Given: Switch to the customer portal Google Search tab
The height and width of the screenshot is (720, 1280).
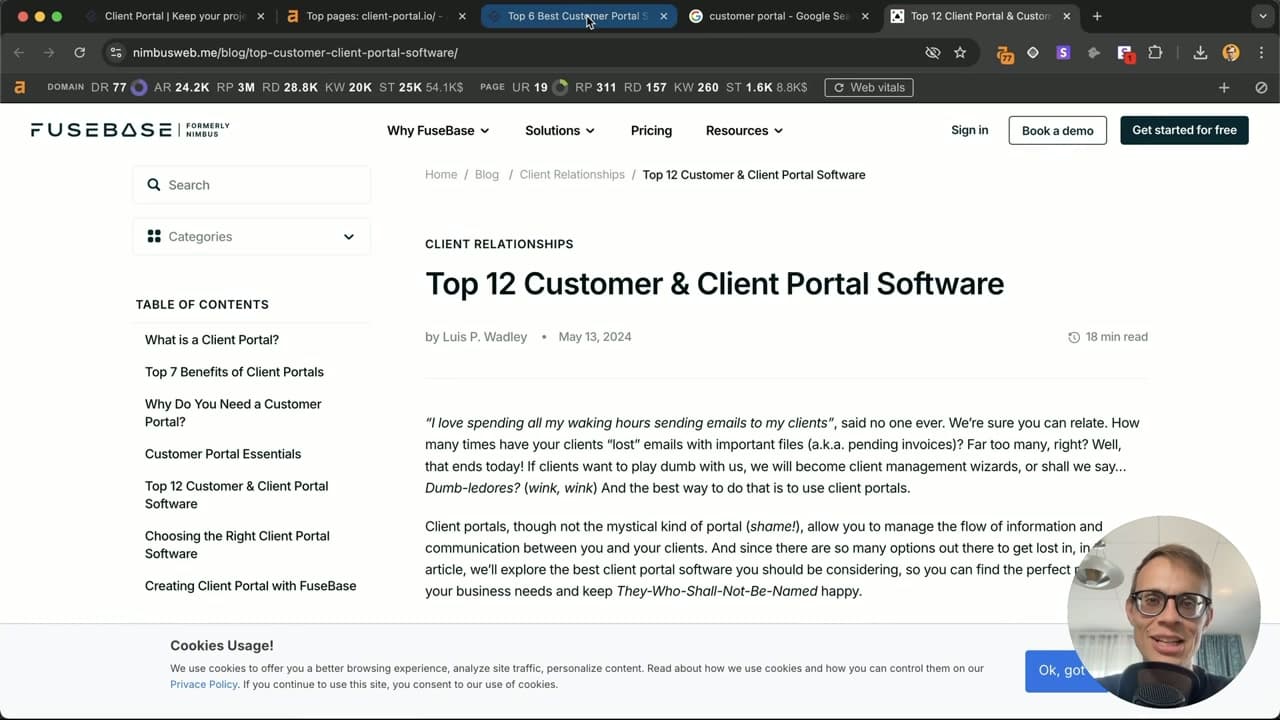Looking at the screenshot, I should coord(778,16).
